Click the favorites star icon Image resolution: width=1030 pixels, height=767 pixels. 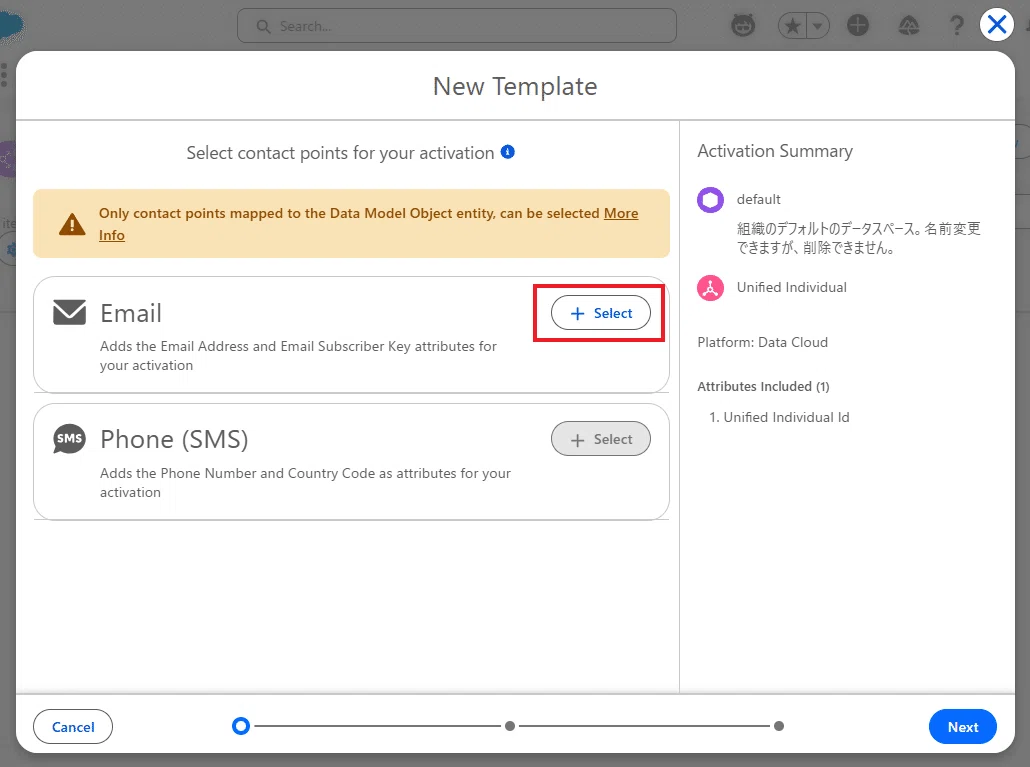point(793,26)
